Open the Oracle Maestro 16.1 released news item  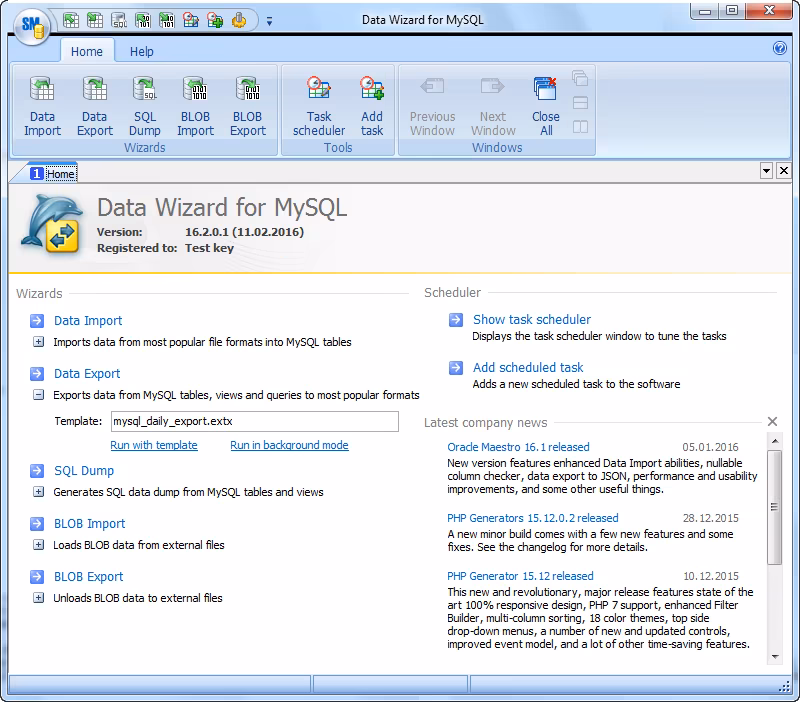516,447
